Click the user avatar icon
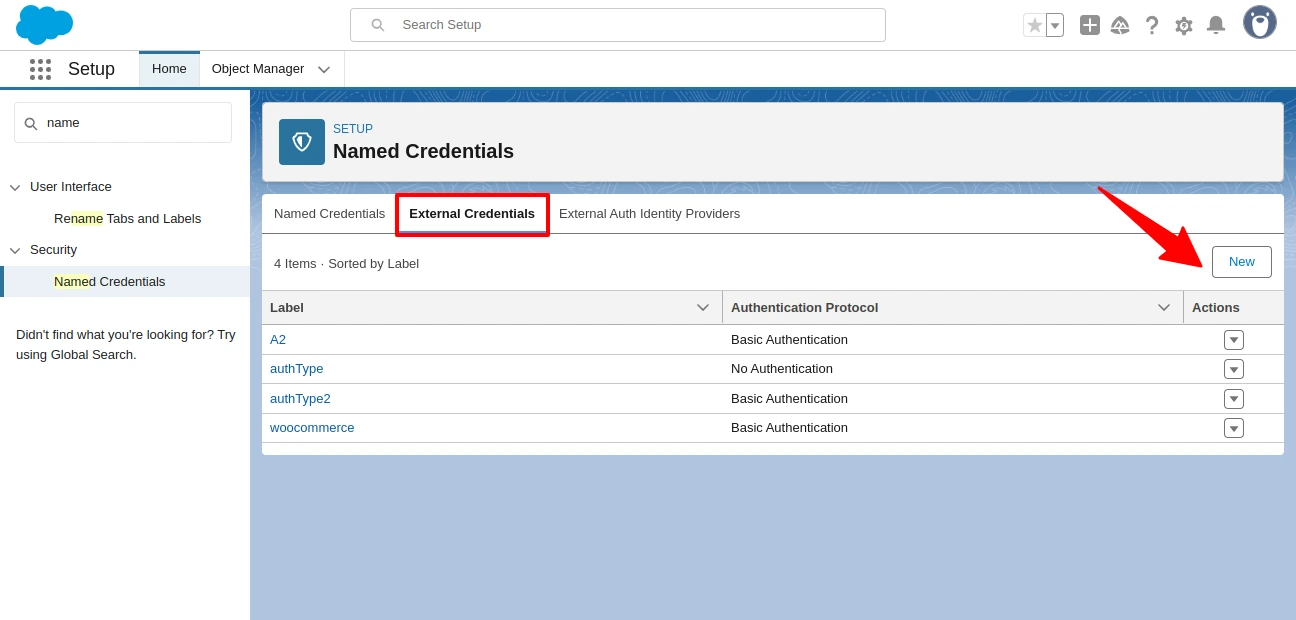The height and width of the screenshot is (620, 1296). click(1259, 22)
